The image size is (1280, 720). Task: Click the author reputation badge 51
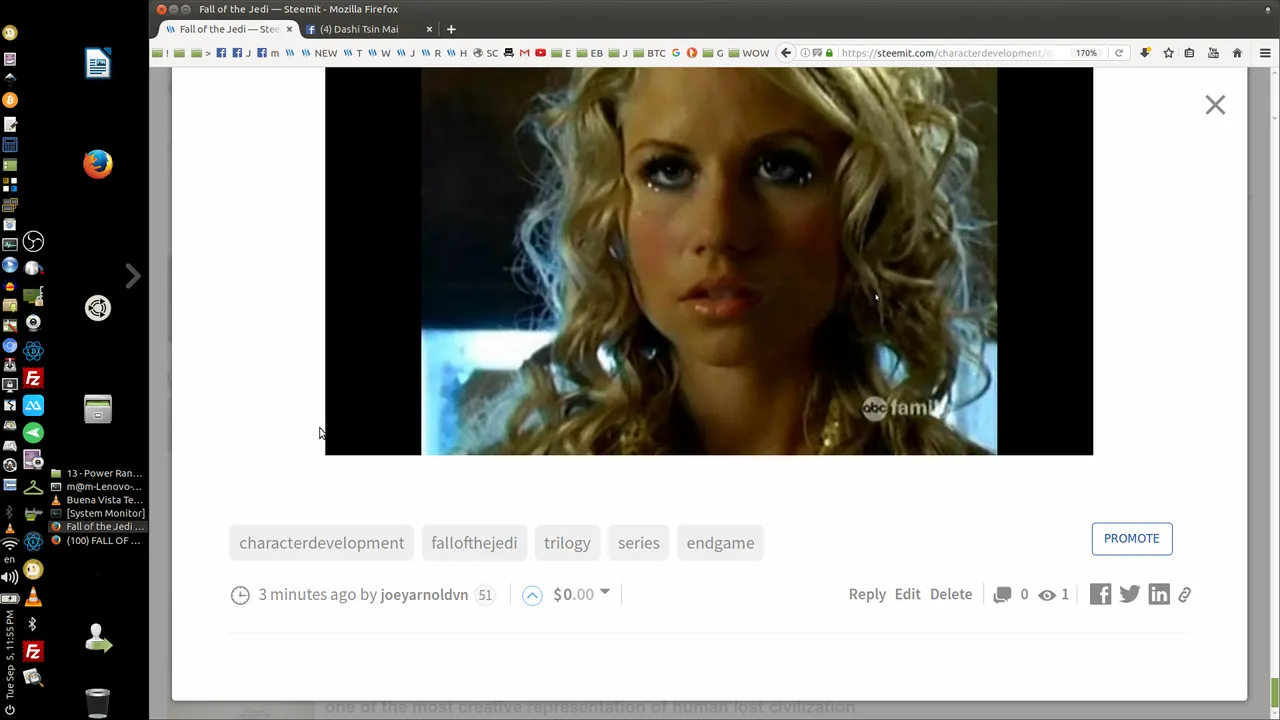click(485, 594)
